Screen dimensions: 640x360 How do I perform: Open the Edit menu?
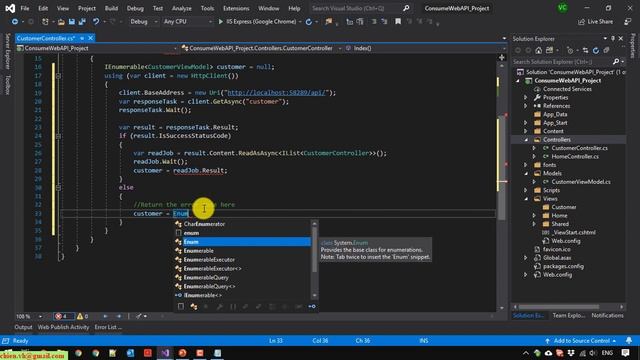coord(43,8)
